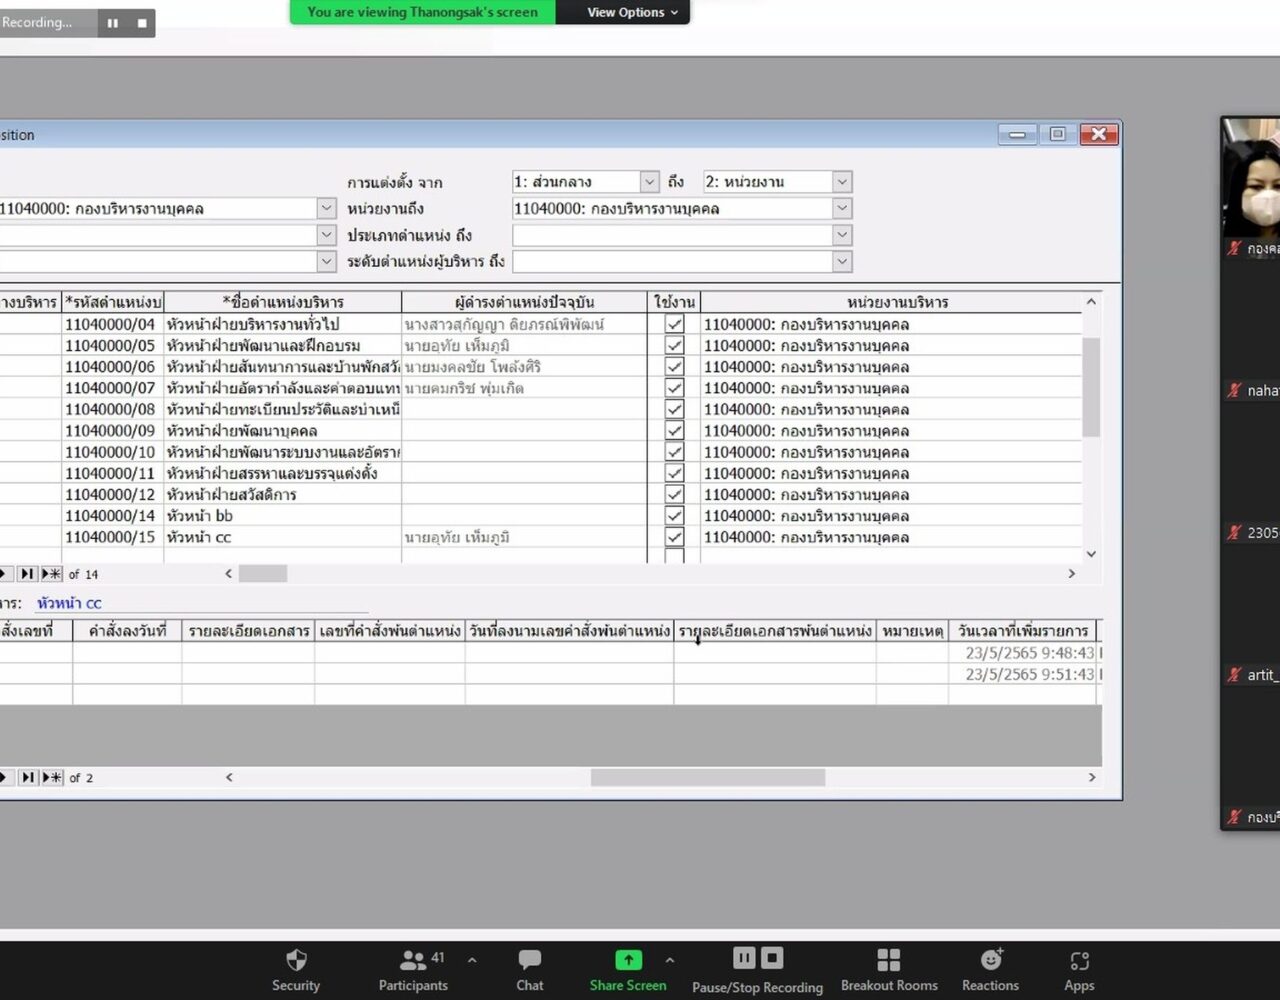Toggle ใช้งาน checkbox for row 11040000/07
The height and width of the screenshot is (1000, 1280).
click(x=675, y=388)
